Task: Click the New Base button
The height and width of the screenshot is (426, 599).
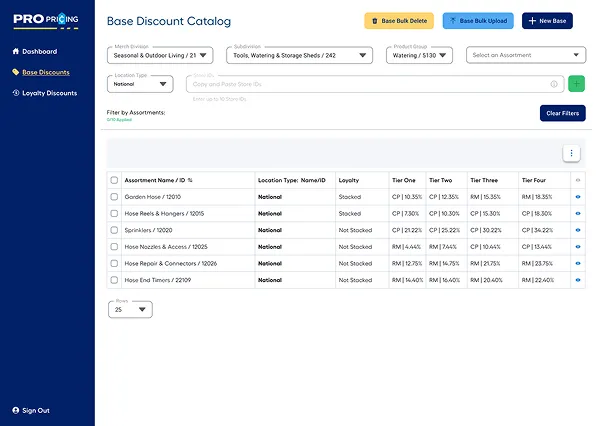Action: pos(547,21)
